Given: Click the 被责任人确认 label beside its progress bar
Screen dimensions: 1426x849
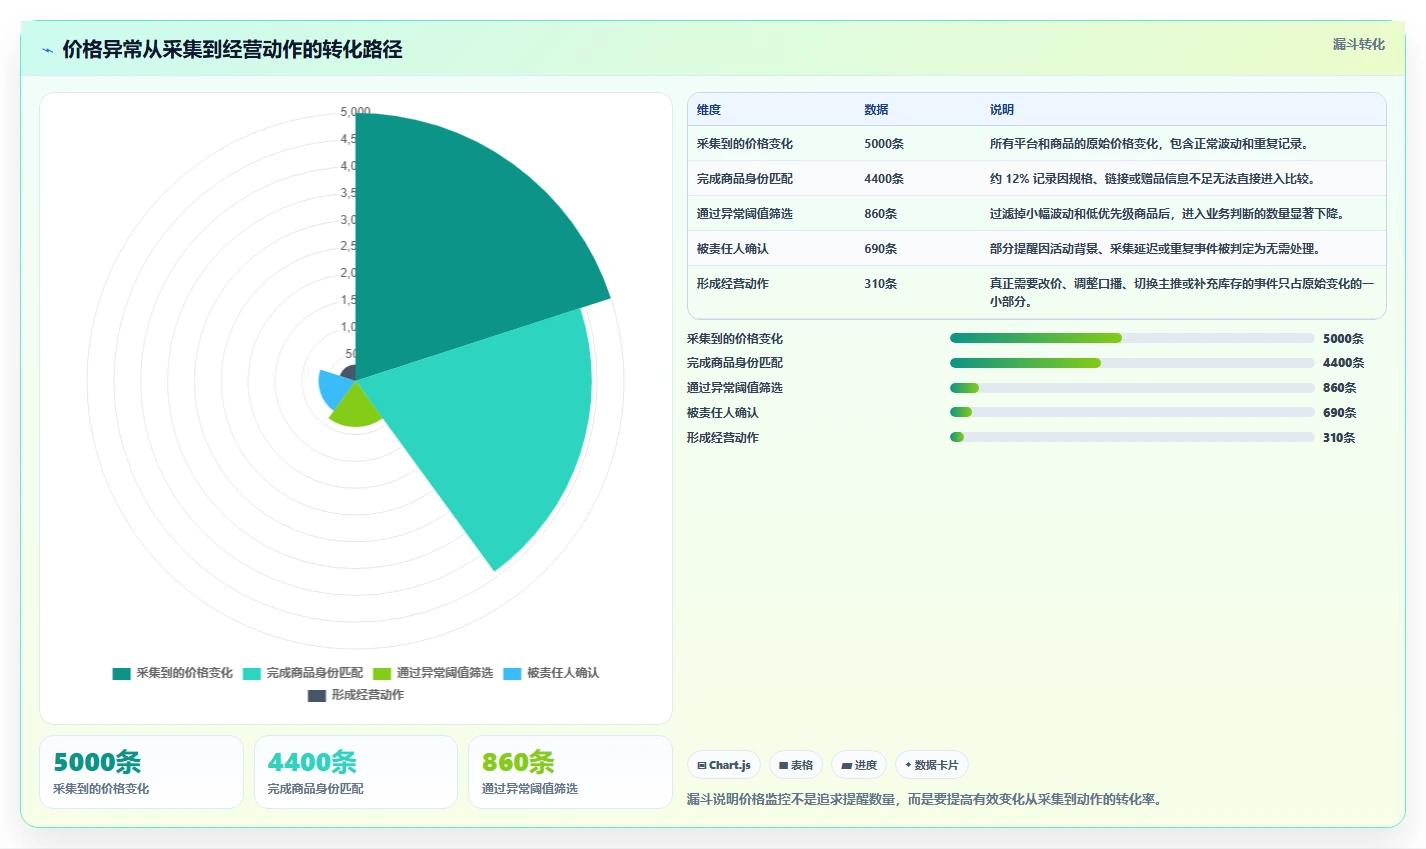Looking at the screenshot, I should 723,413.
